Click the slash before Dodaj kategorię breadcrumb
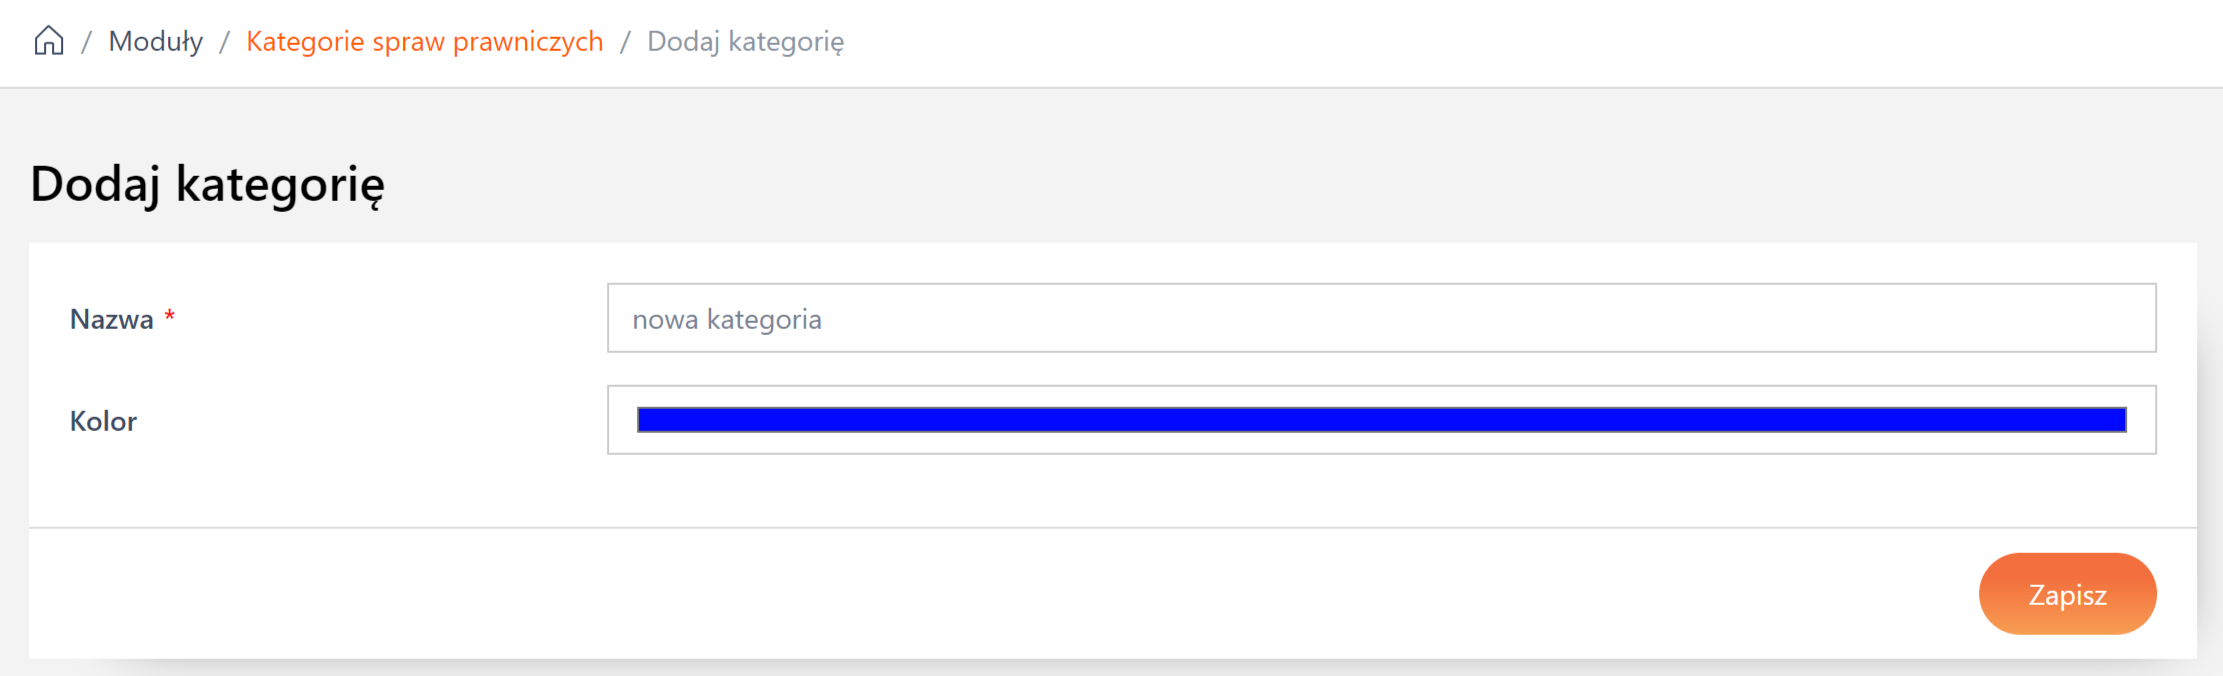Viewport: 2223px width, 676px height. [625, 42]
